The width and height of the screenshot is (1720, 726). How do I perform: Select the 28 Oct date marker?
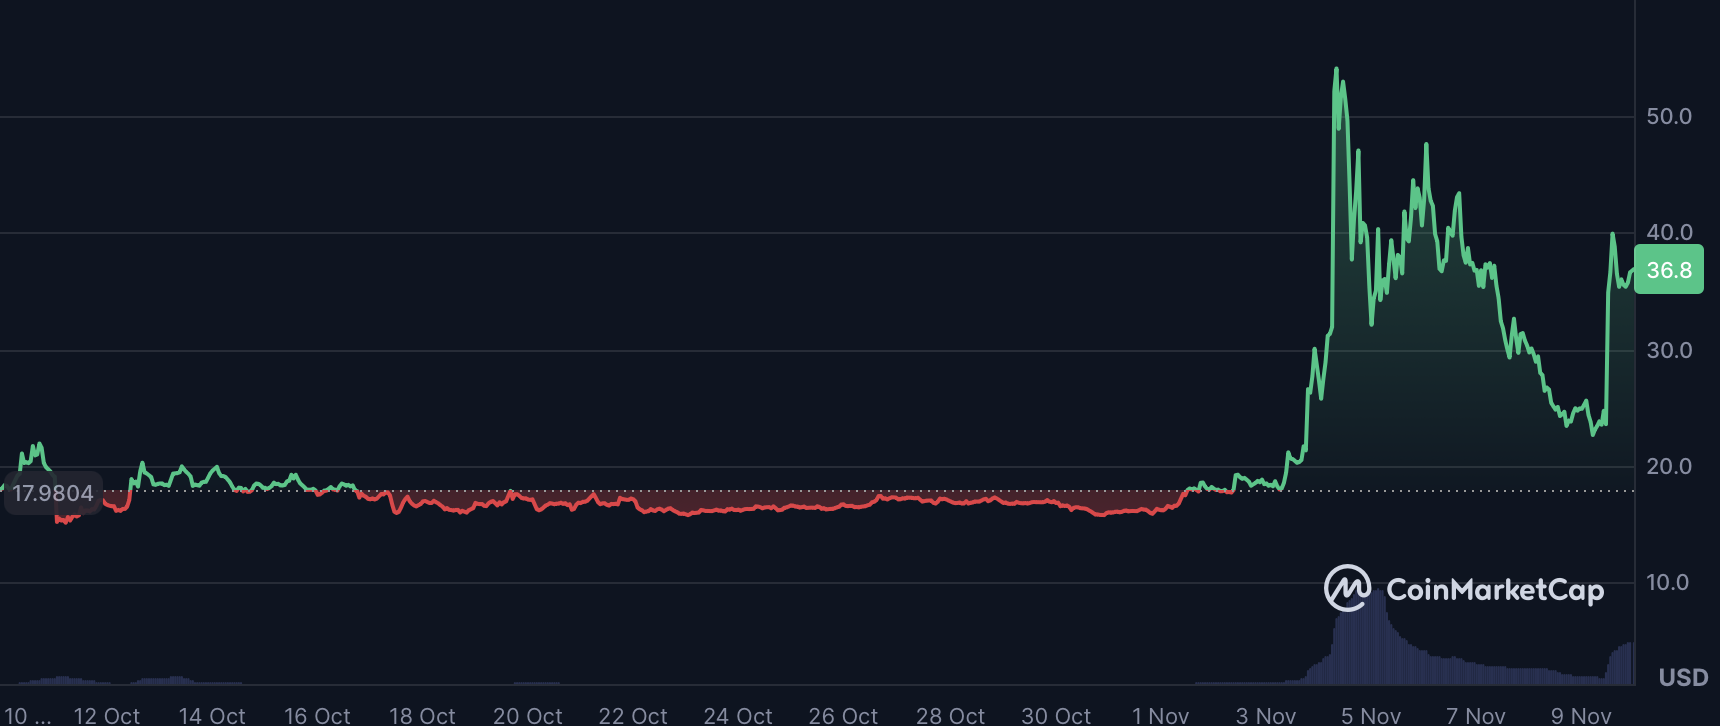coord(950,715)
